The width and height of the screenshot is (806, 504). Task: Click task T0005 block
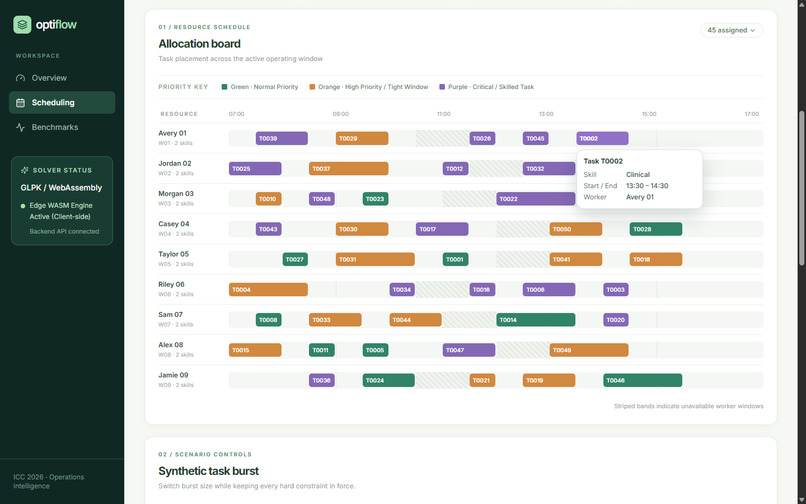[375, 351]
